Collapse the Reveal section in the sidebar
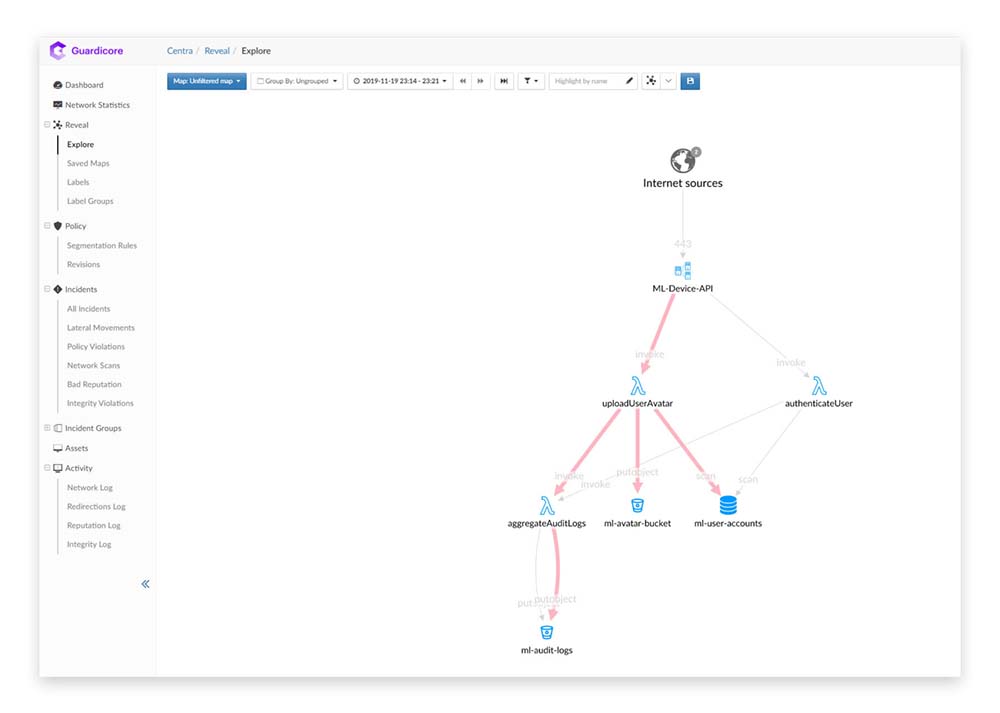This screenshot has width=1000, height=713. [47, 125]
